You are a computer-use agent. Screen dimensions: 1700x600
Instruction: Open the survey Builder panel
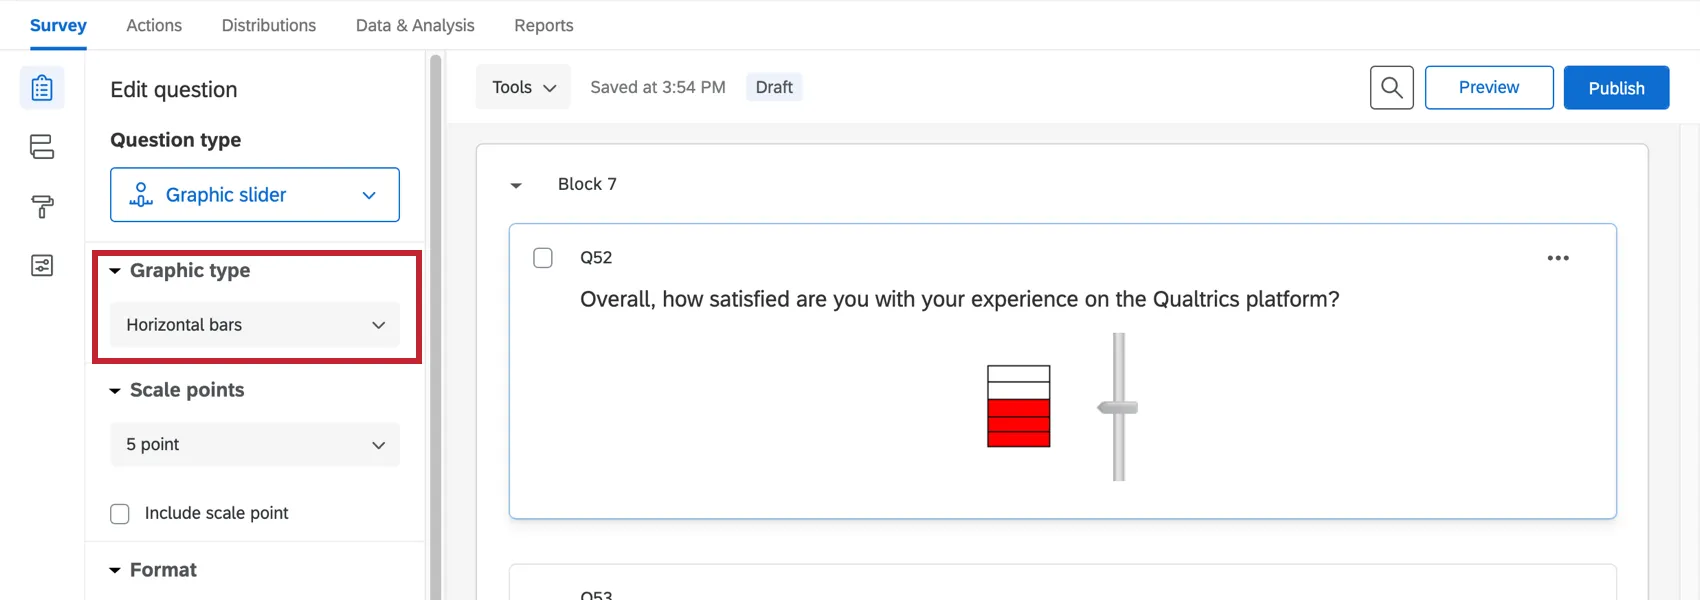pos(41,87)
